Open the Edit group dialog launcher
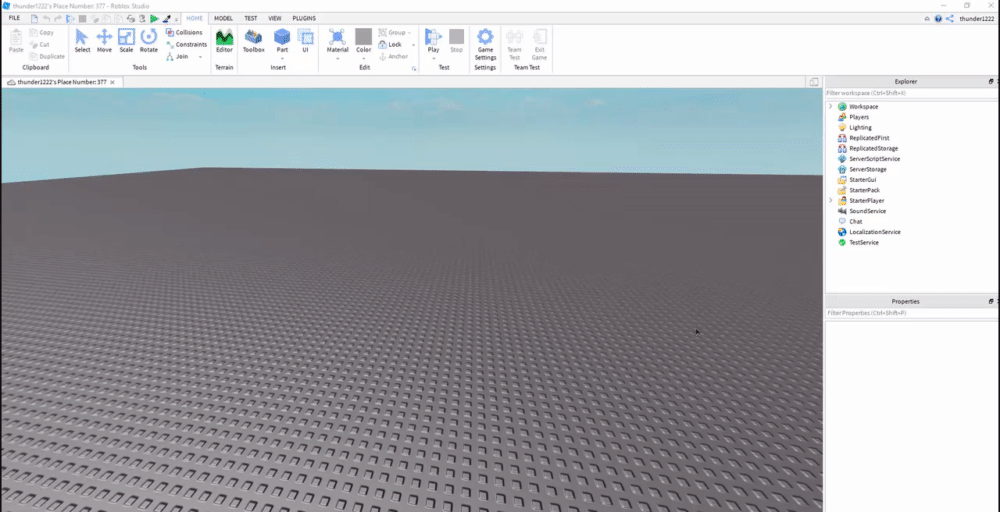The image size is (1000, 512). pyautogui.click(x=413, y=68)
